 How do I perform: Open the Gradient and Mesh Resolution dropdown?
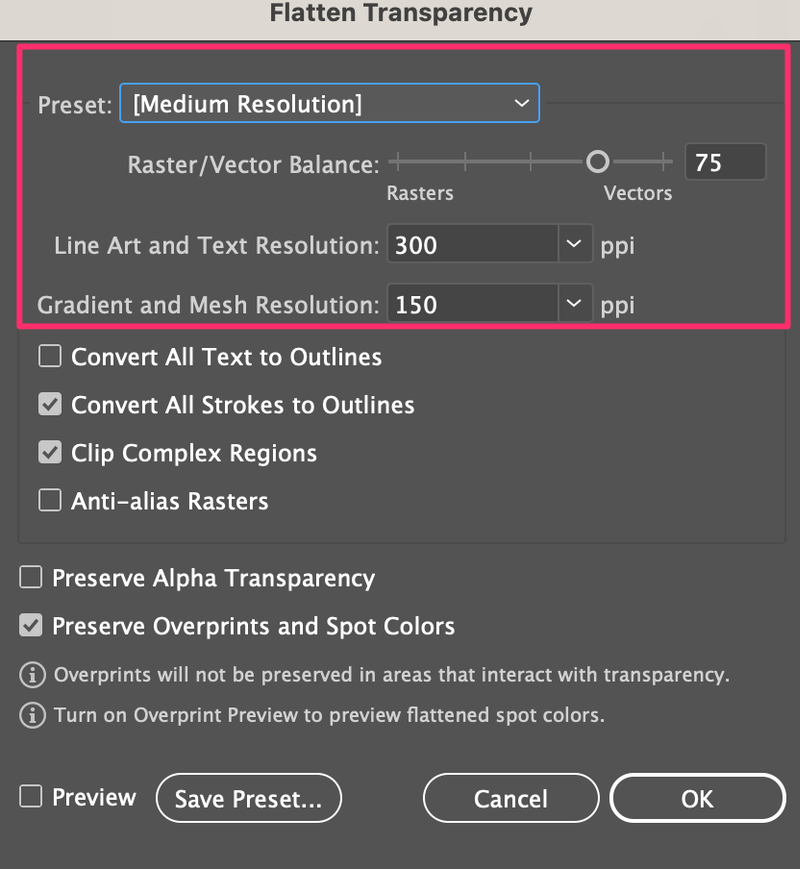click(573, 303)
